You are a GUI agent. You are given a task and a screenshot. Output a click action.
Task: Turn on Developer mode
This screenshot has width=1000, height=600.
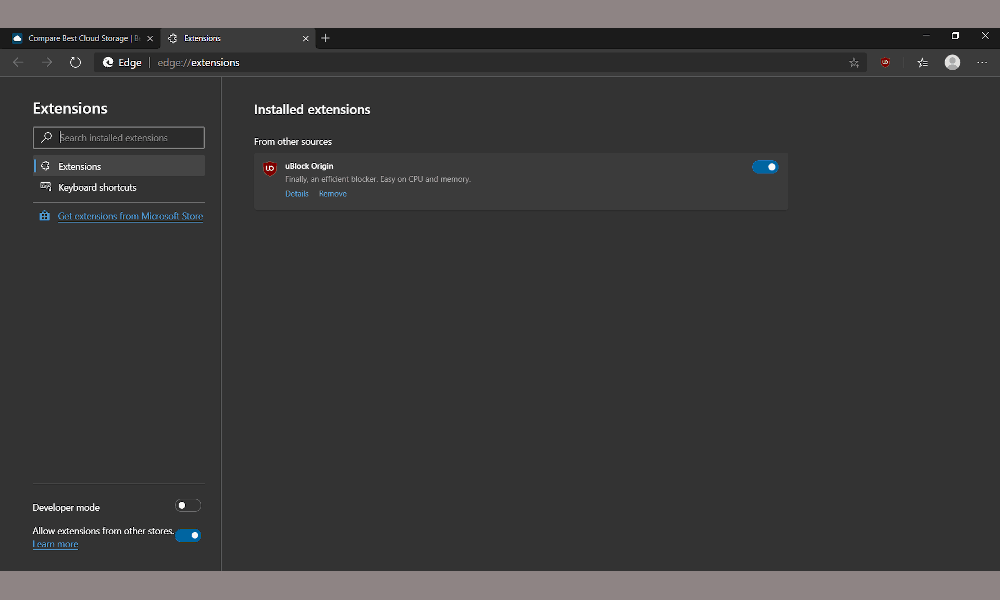[188, 505]
